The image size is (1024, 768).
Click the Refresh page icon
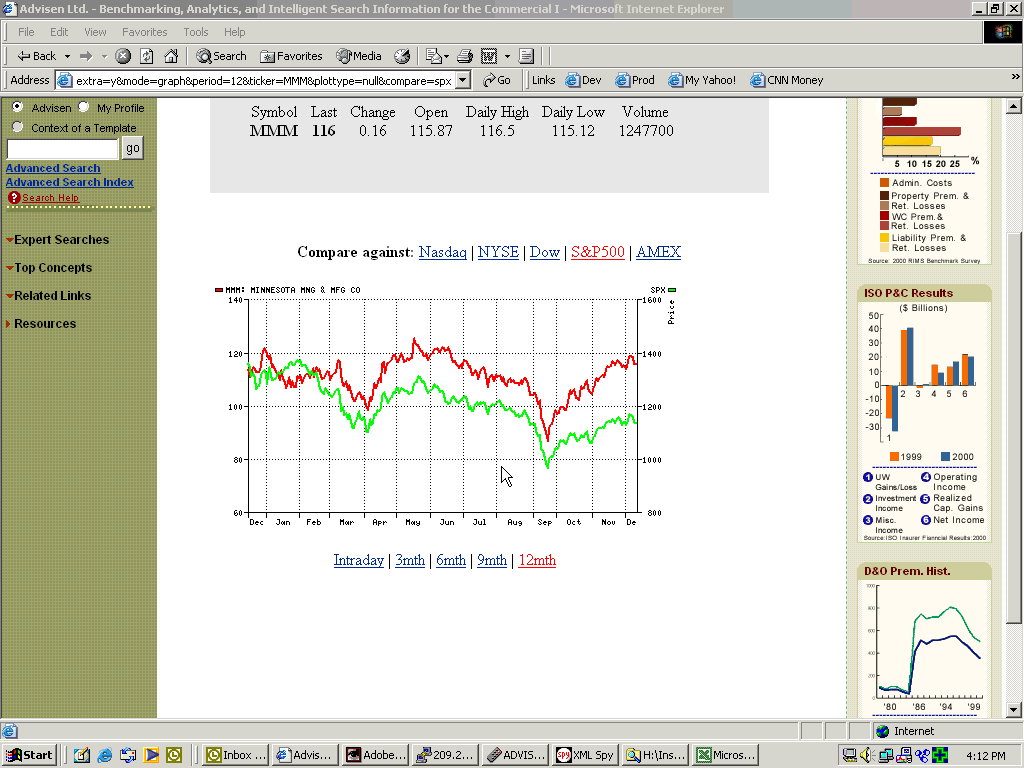(147, 56)
